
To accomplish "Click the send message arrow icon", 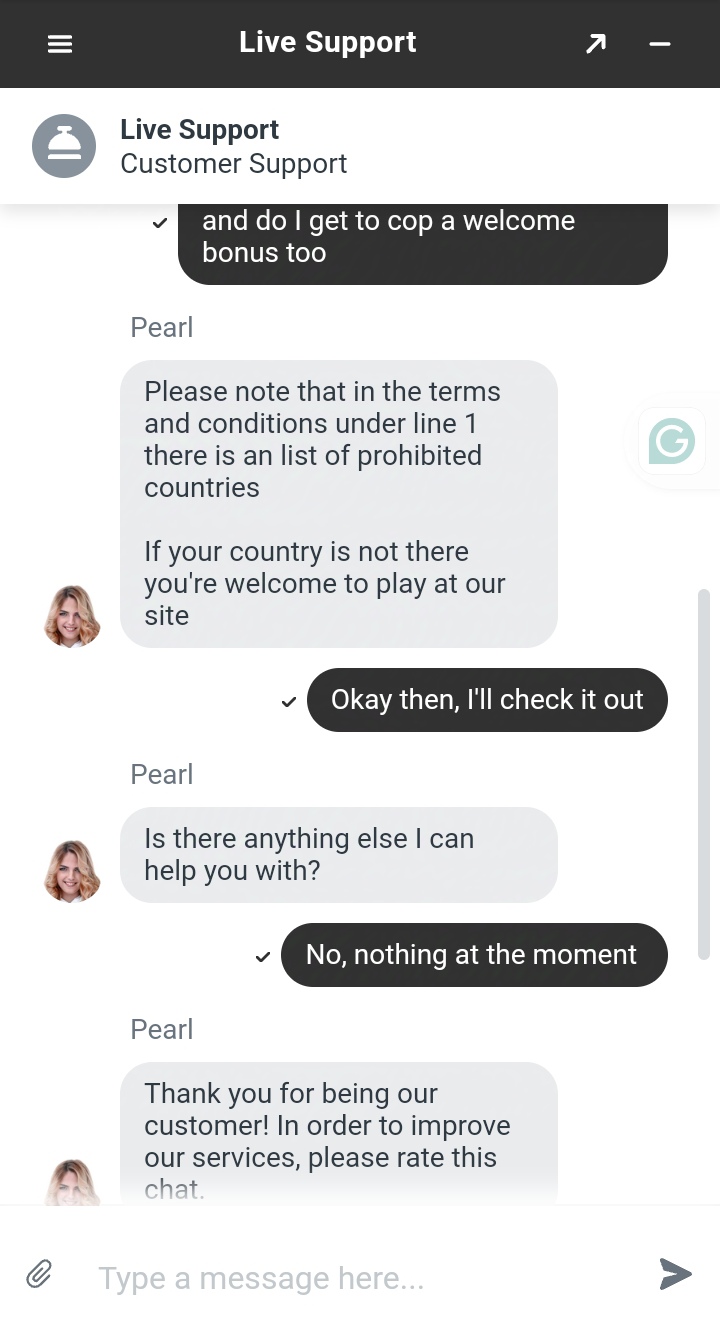I will pos(675,1274).
